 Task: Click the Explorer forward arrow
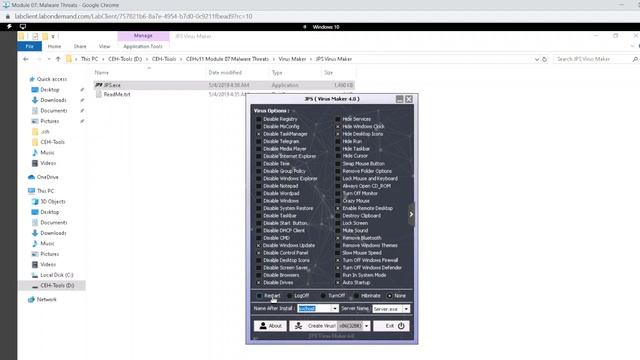(x=39, y=59)
